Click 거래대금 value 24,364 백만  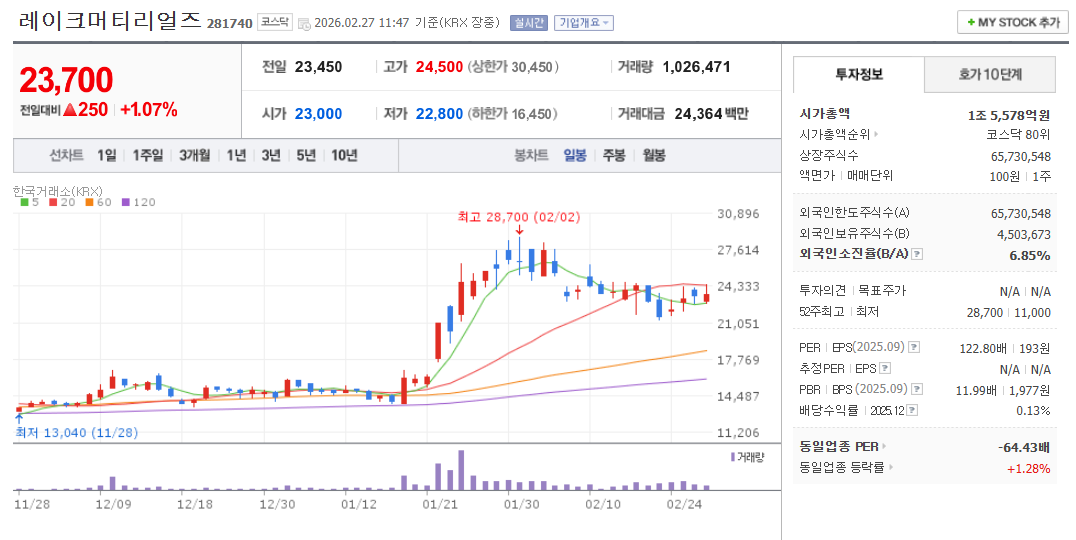(x=712, y=114)
